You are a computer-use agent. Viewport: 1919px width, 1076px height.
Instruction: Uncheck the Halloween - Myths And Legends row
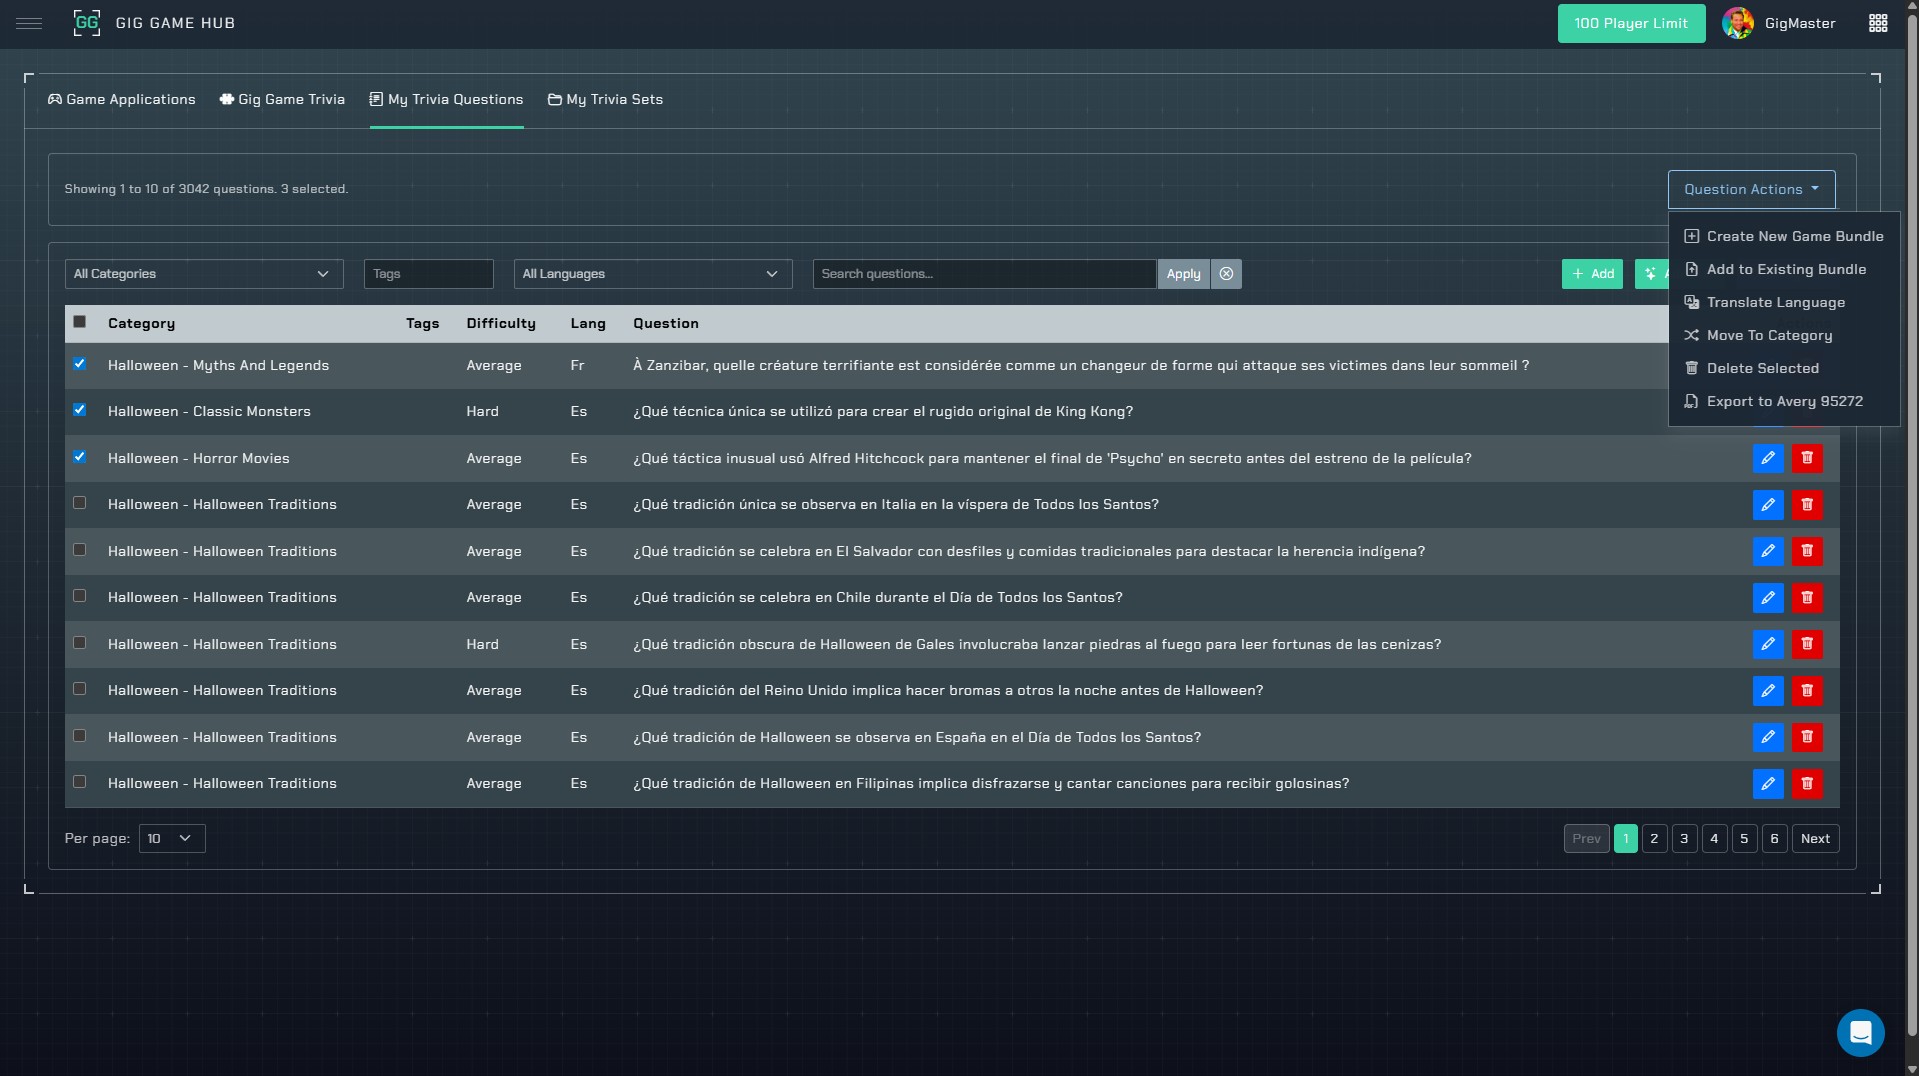click(x=80, y=365)
